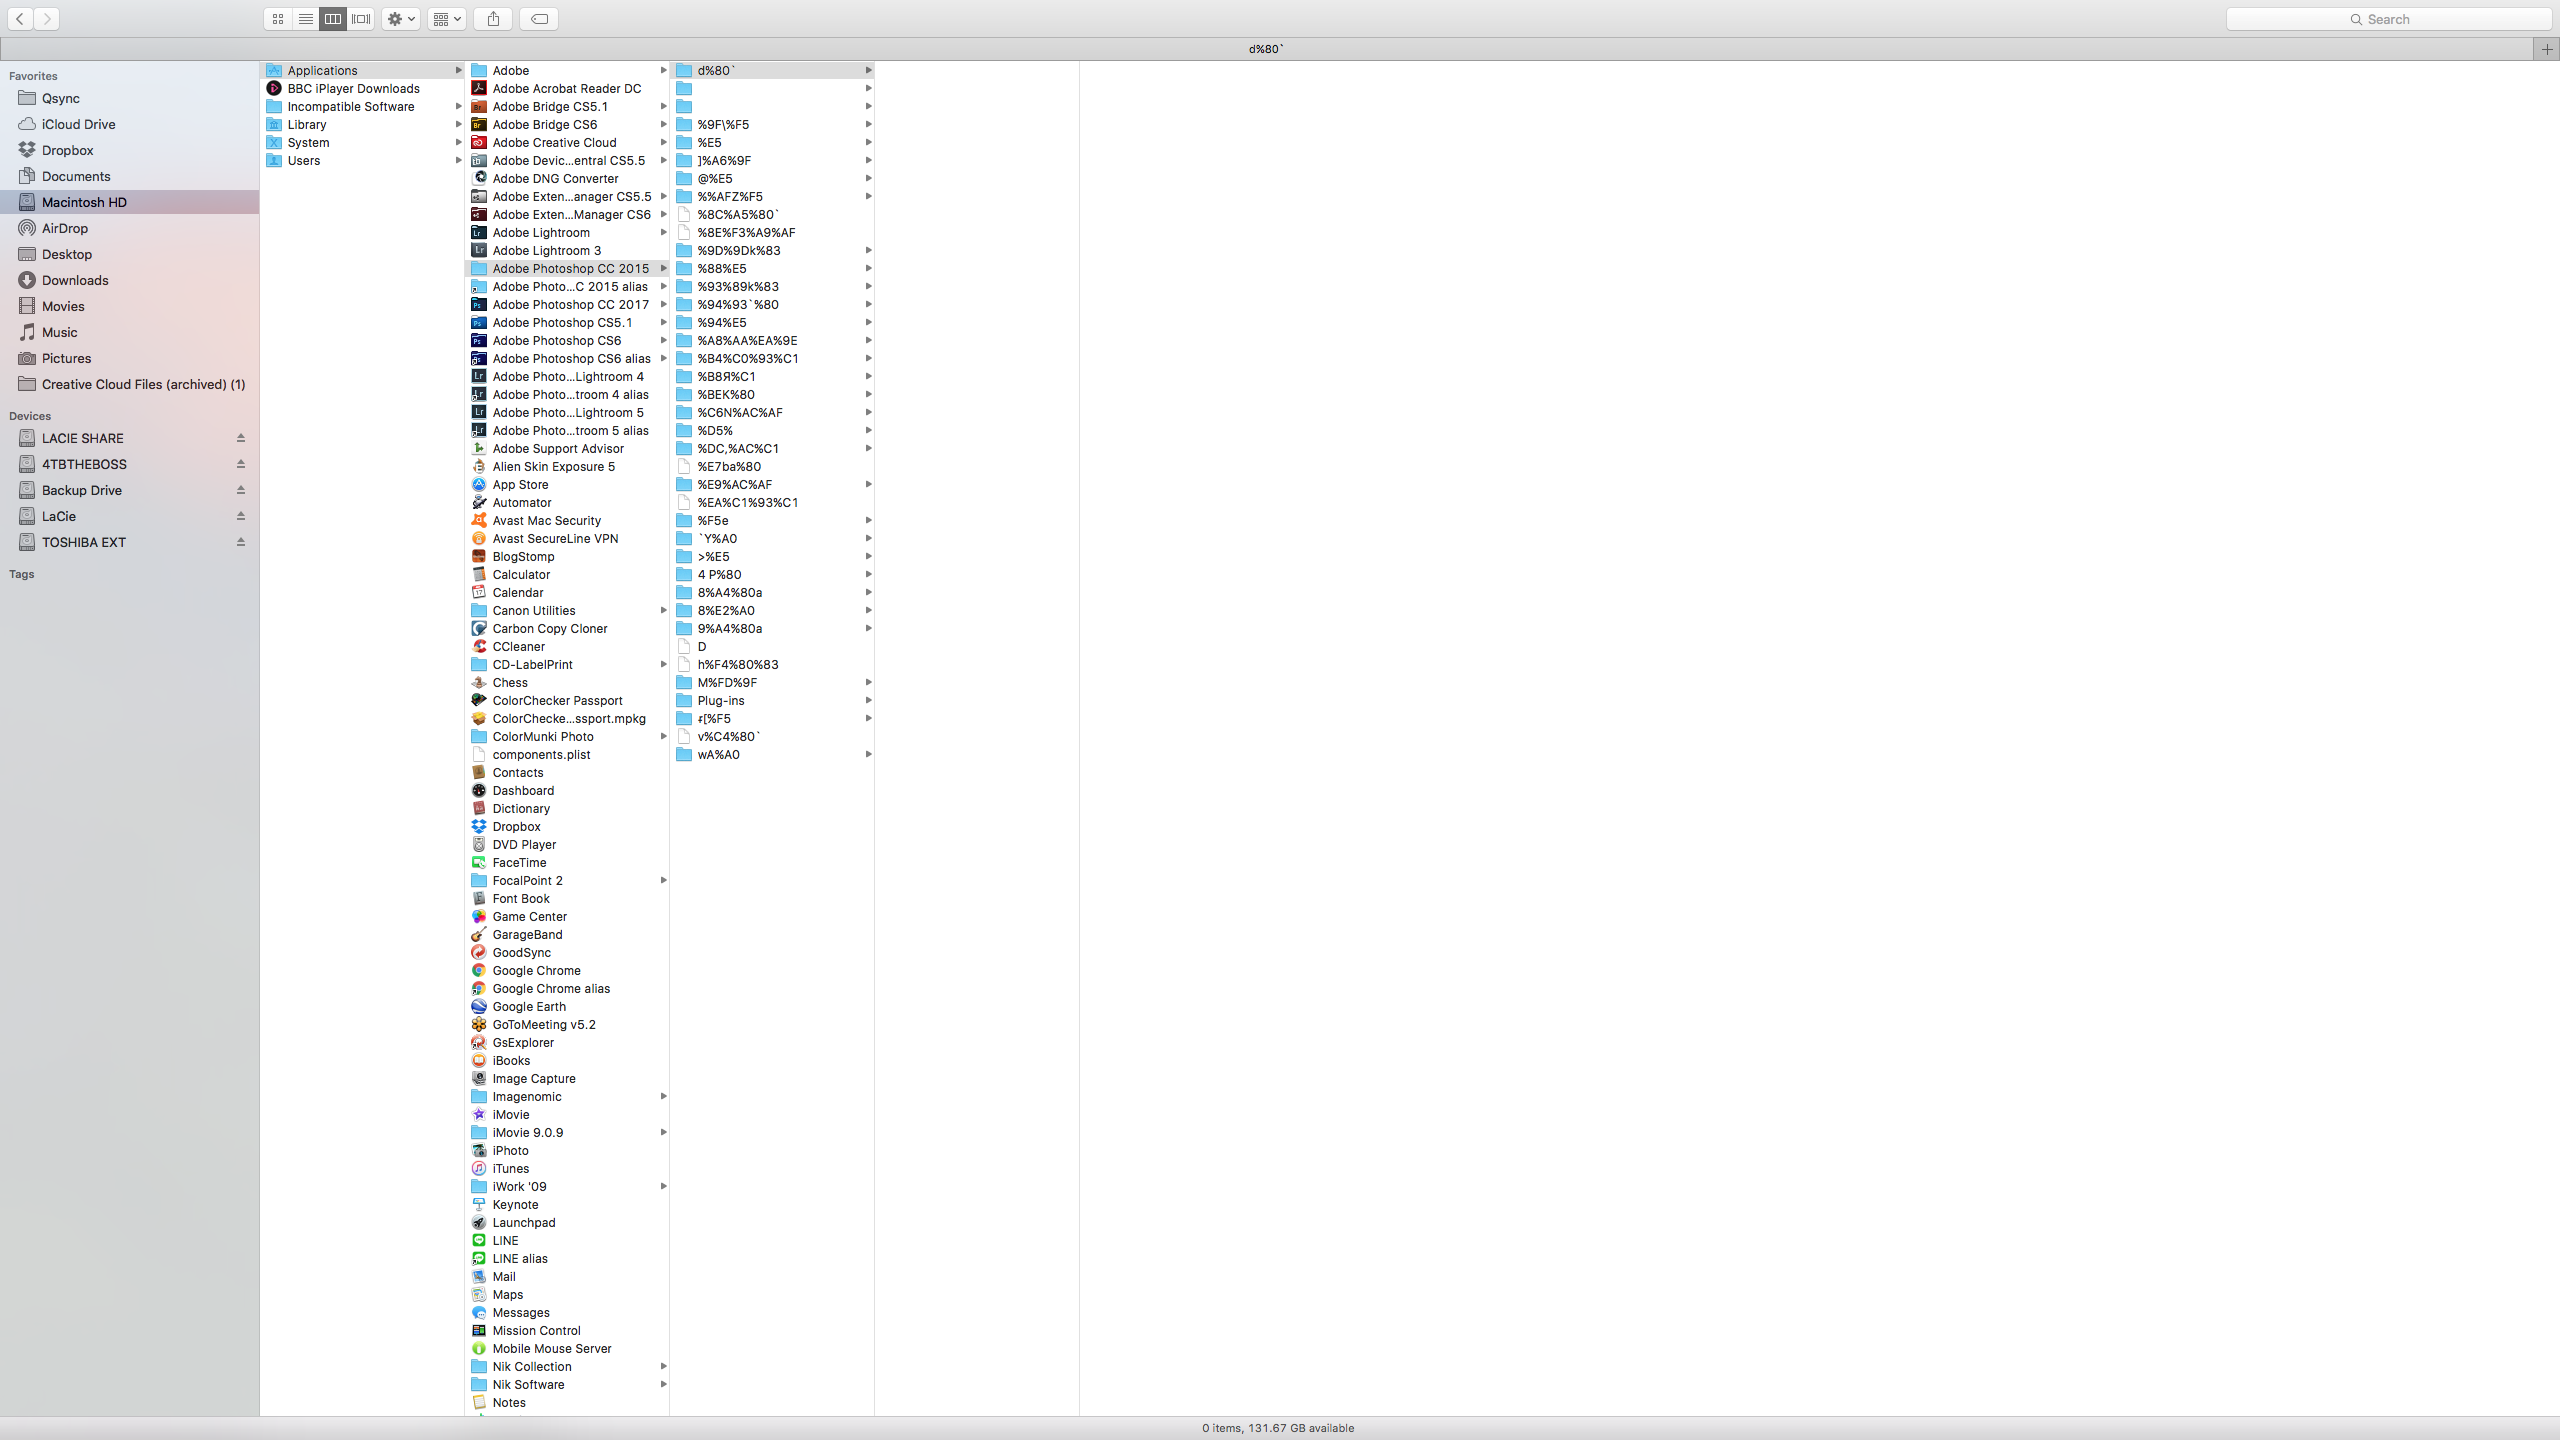Open Desktop in sidebar

click(67, 254)
